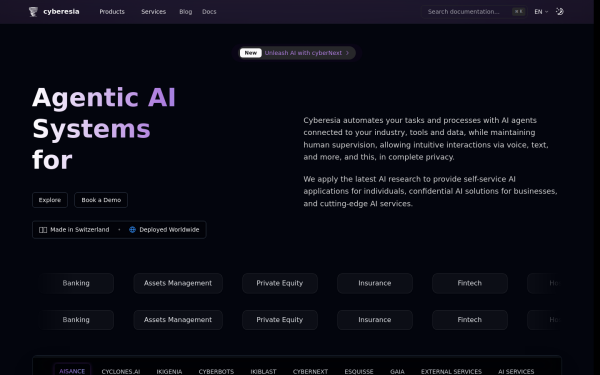
Task: Open the Services menu
Action: pos(153,12)
